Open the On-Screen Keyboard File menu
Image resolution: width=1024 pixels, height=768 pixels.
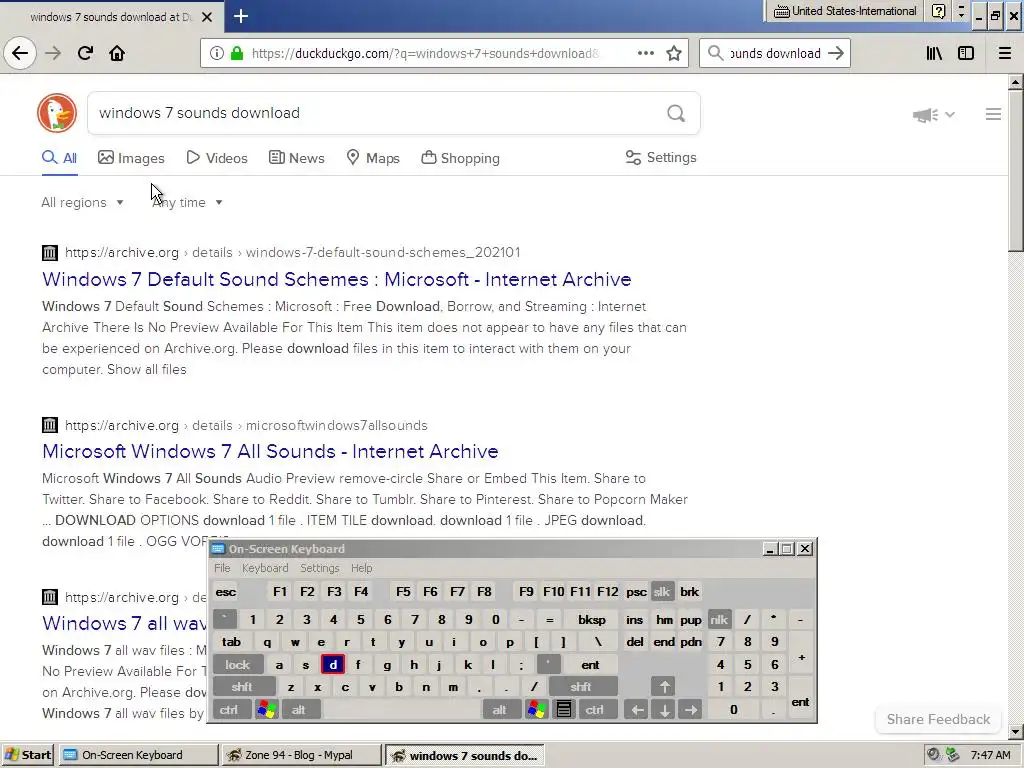point(222,568)
